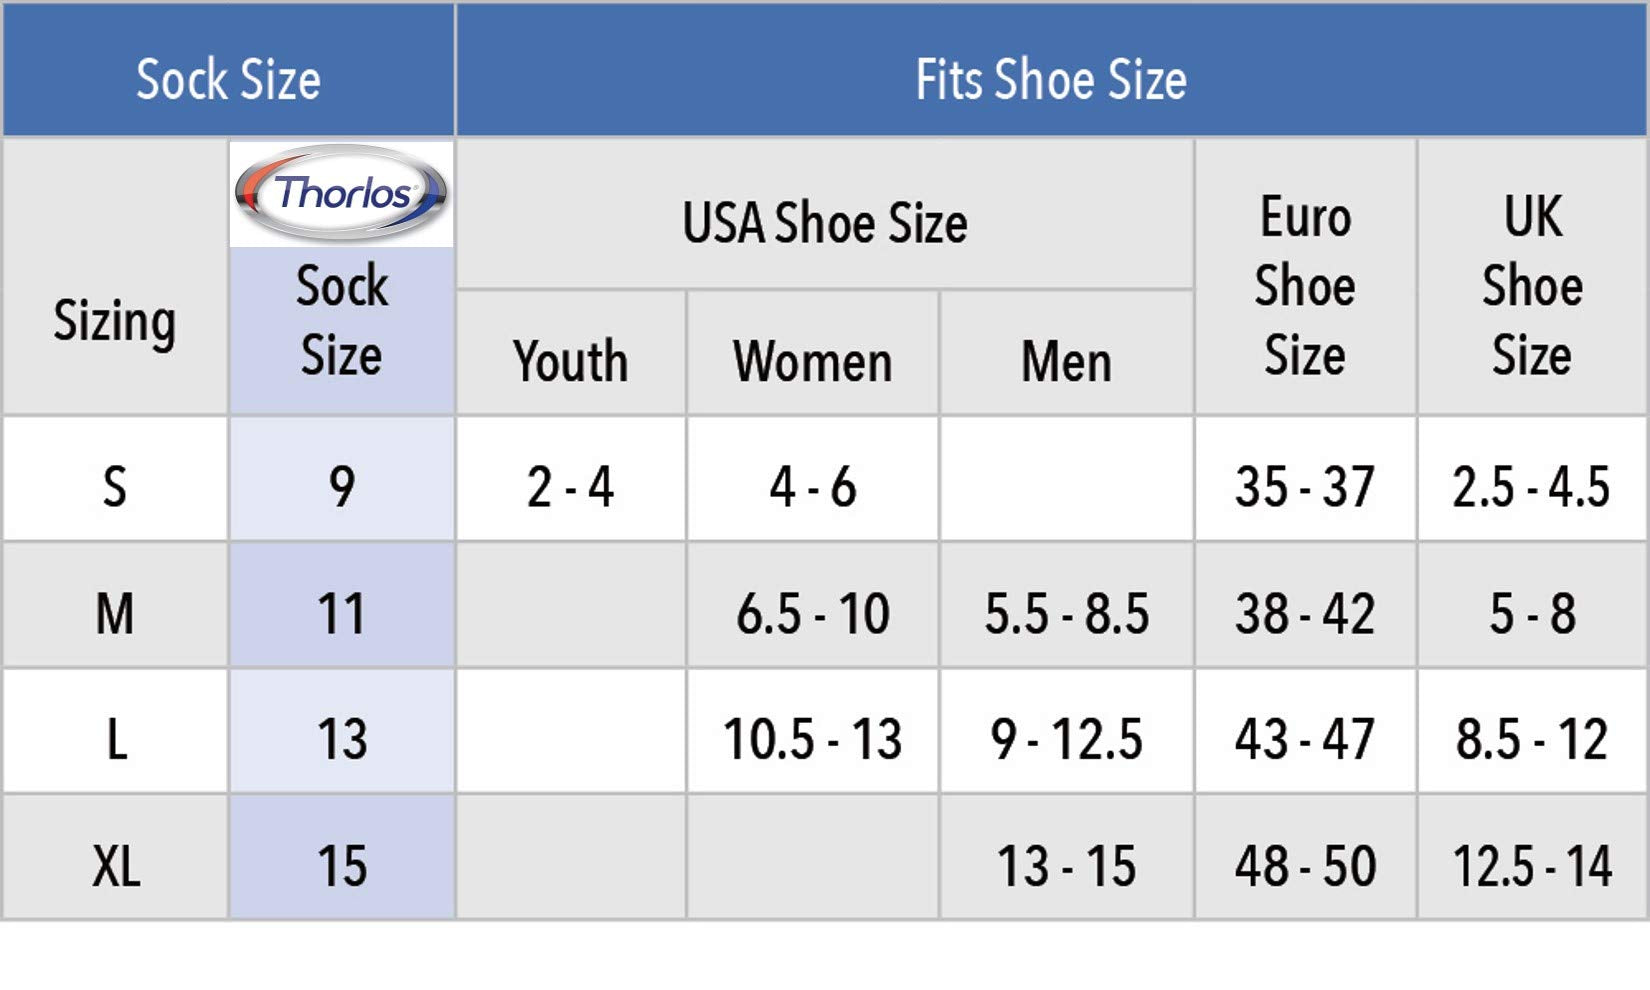Image resolution: width=1650 pixels, height=990 pixels.
Task: Select the Youth '2 - 4' cell
Action: coord(570,487)
